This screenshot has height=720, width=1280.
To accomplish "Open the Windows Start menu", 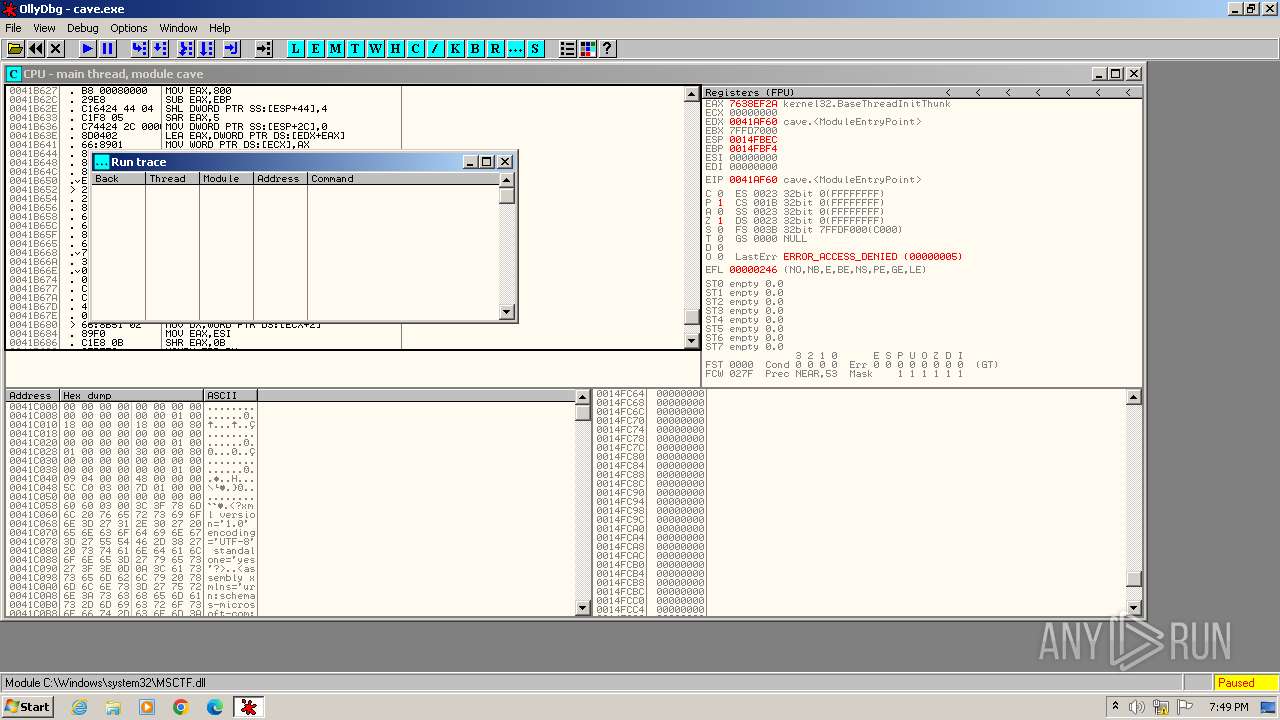I will [27, 707].
